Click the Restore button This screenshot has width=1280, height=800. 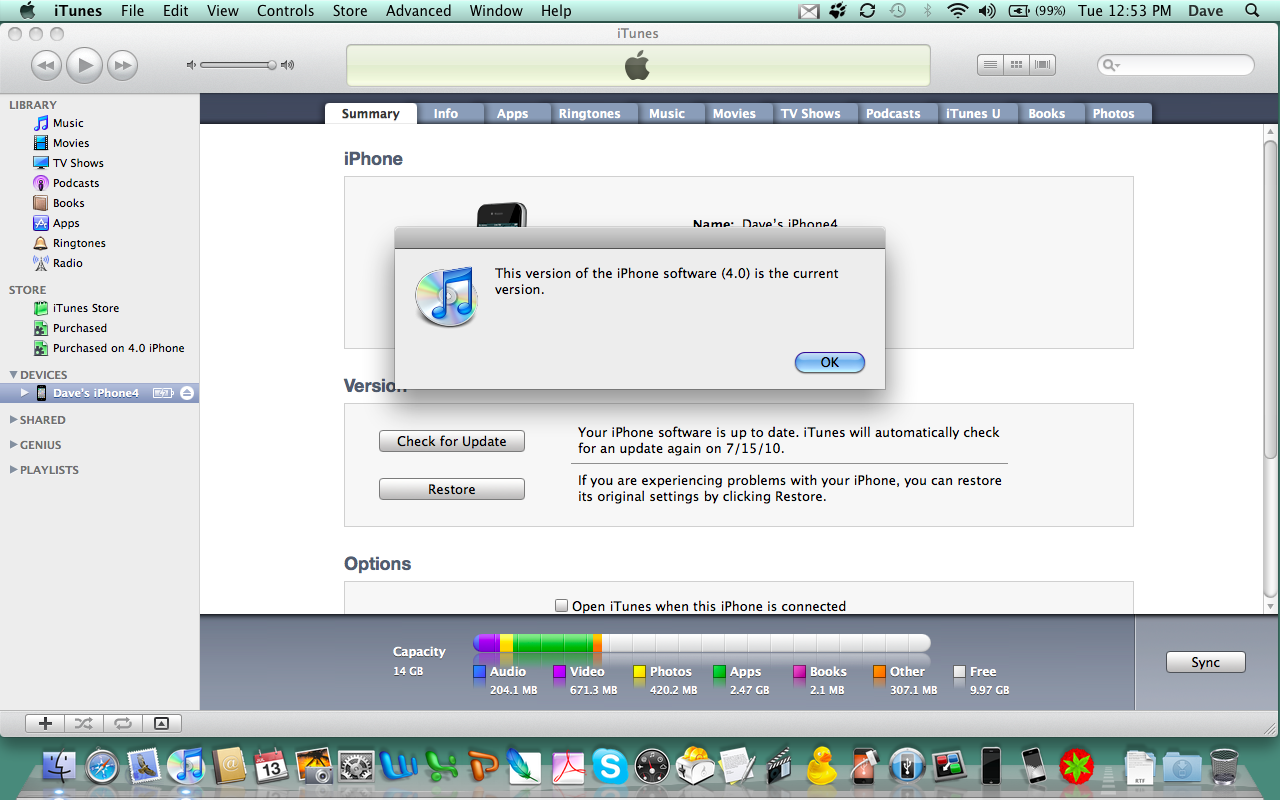(x=452, y=489)
